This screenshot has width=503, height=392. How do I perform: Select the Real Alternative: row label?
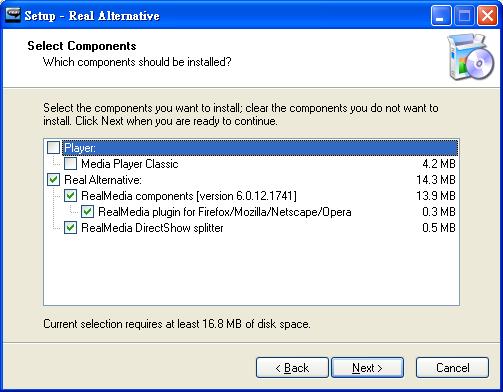[103, 180]
